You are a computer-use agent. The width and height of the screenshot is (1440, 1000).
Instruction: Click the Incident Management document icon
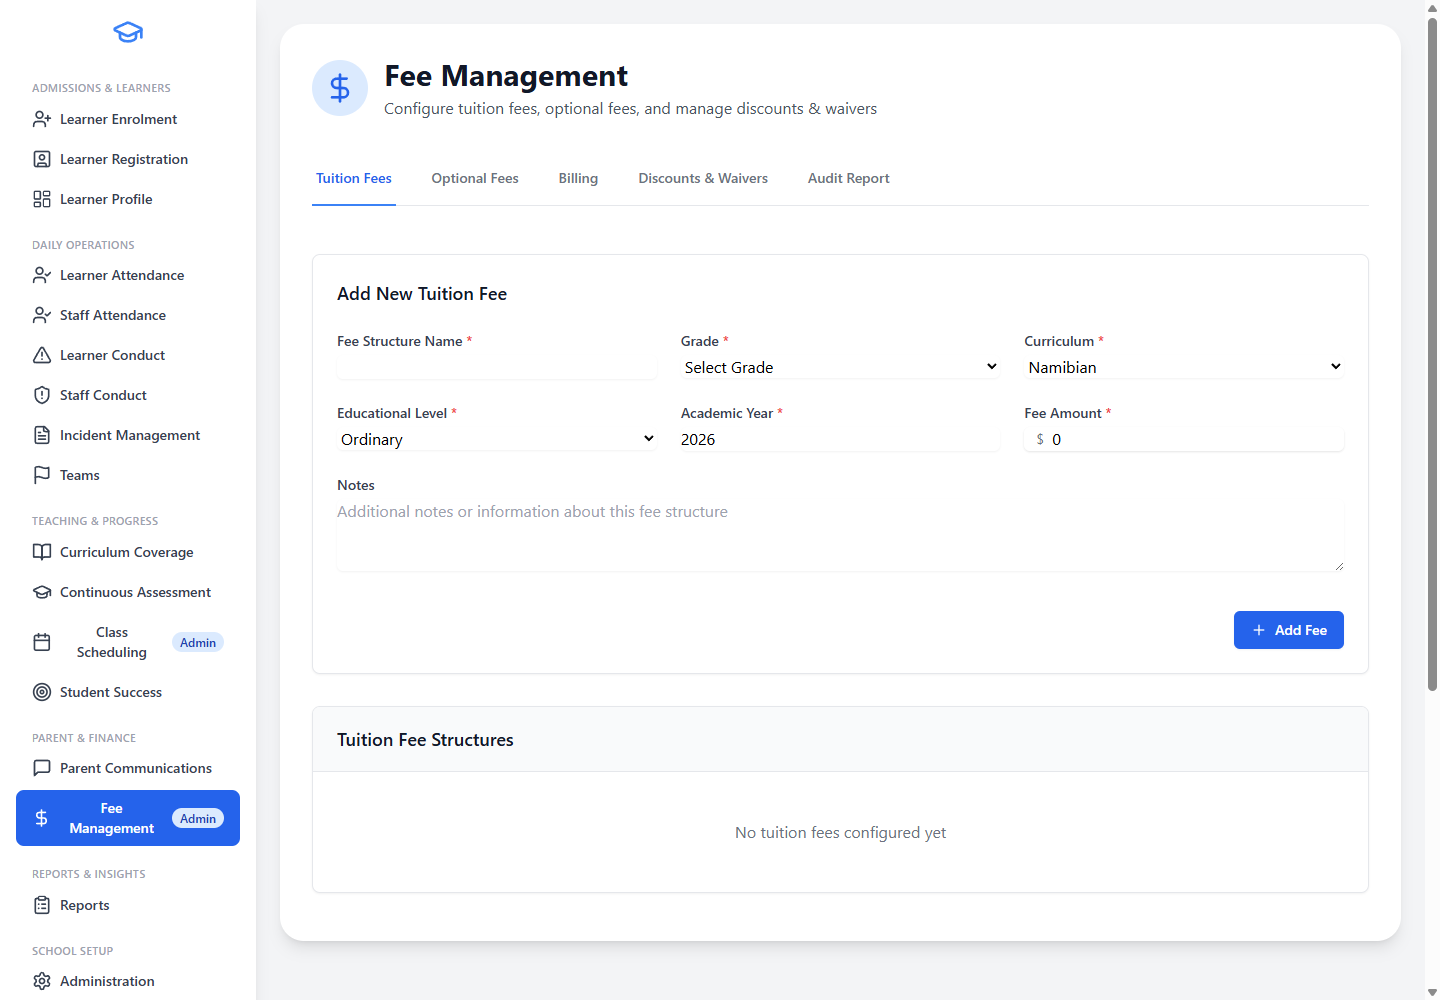click(42, 435)
